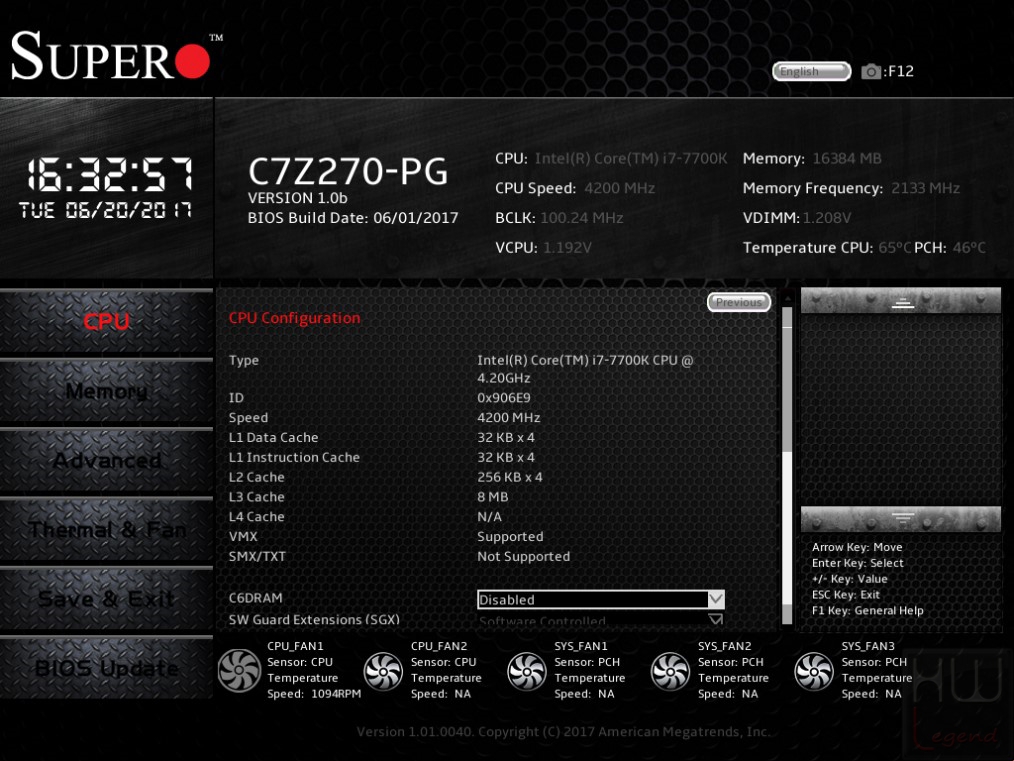
Task: Click the Intel Core i7-7700K CPU header text
Action: [631, 158]
